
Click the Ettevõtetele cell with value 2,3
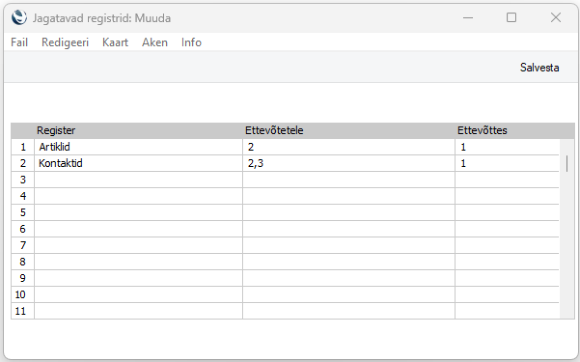pyautogui.click(x=349, y=163)
